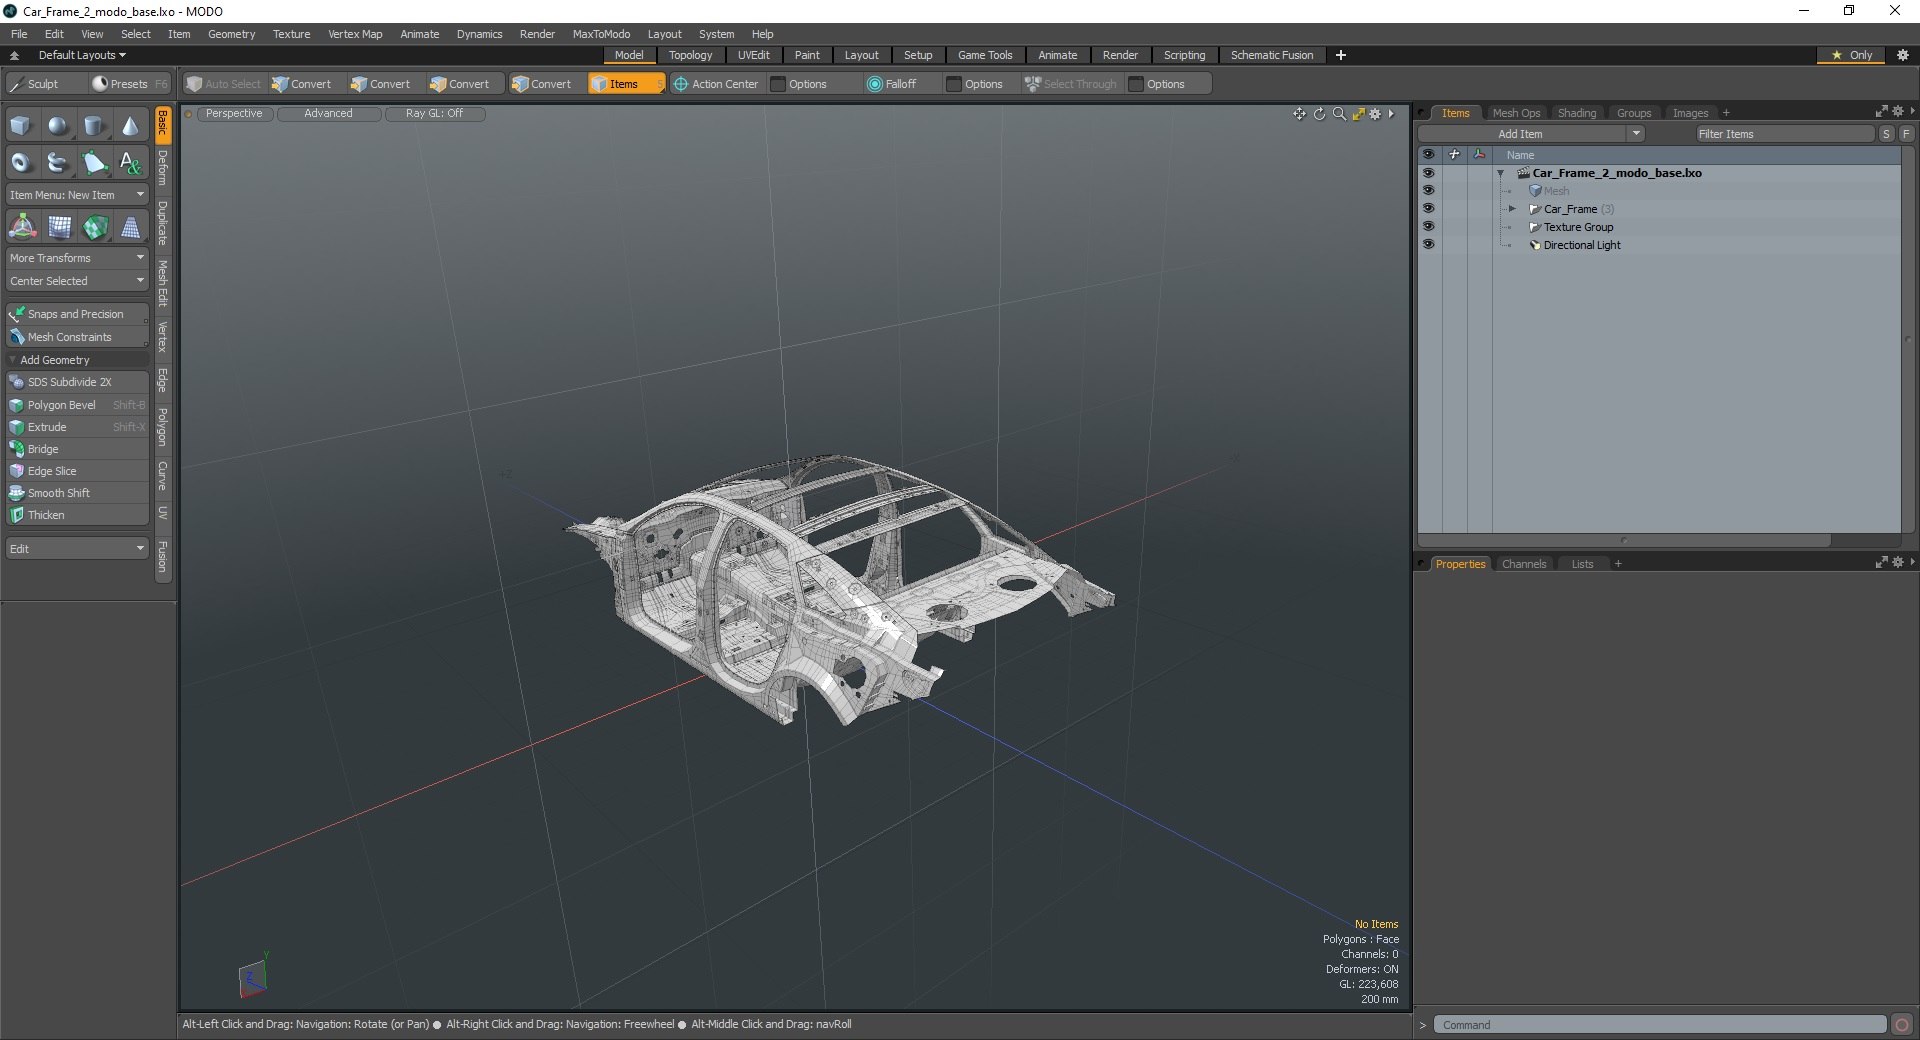Toggle Directional Light visibility eye
The width and height of the screenshot is (1920, 1040).
point(1428,244)
